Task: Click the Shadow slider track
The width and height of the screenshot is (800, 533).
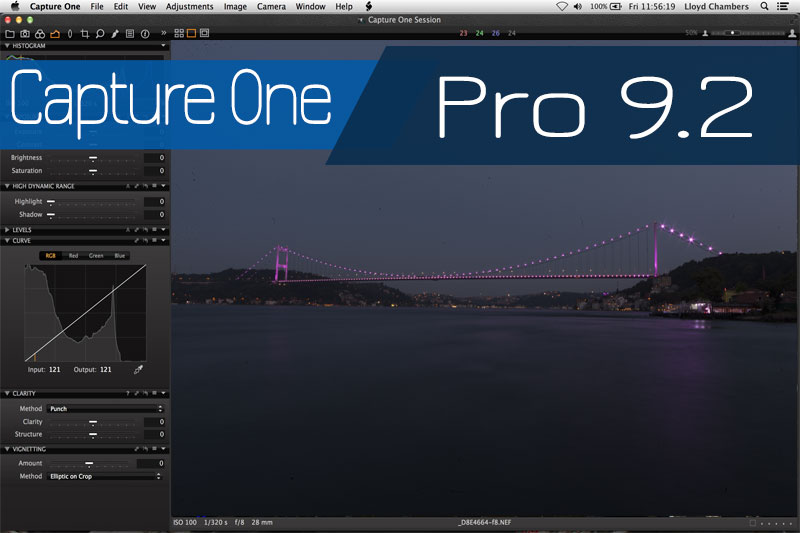Action: tap(93, 215)
